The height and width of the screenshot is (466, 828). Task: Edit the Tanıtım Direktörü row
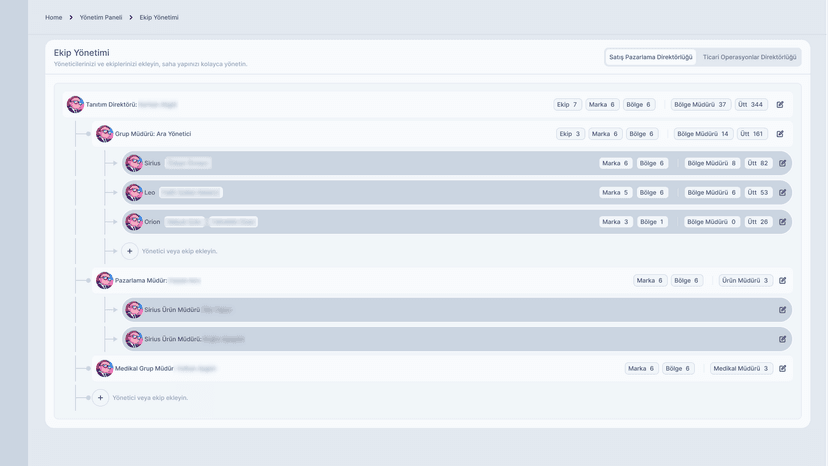click(x=780, y=104)
